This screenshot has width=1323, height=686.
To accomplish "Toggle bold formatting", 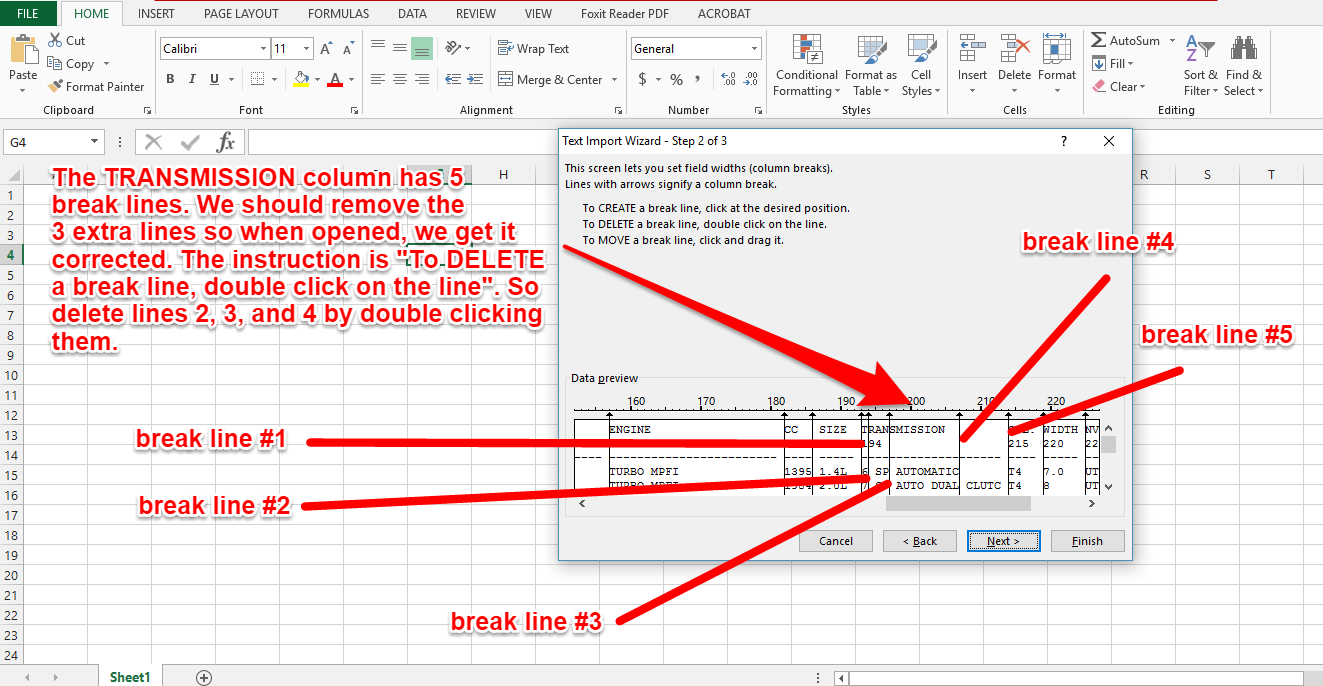I will pos(170,79).
